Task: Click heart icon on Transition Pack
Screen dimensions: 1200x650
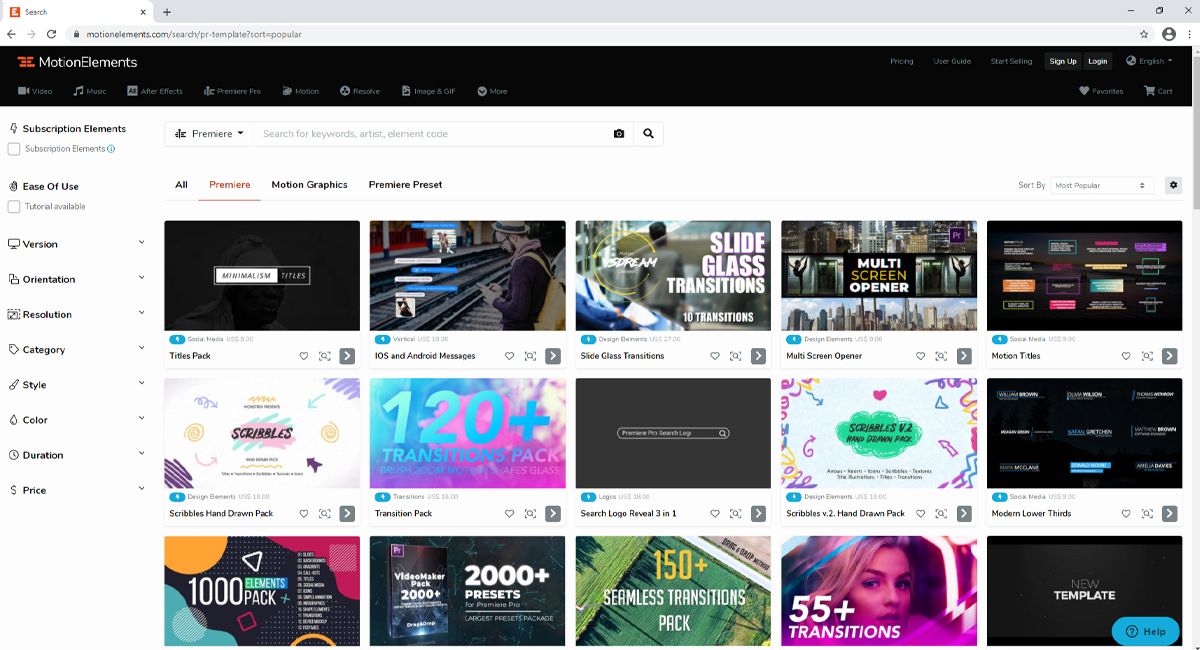Action: click(509, 514)
